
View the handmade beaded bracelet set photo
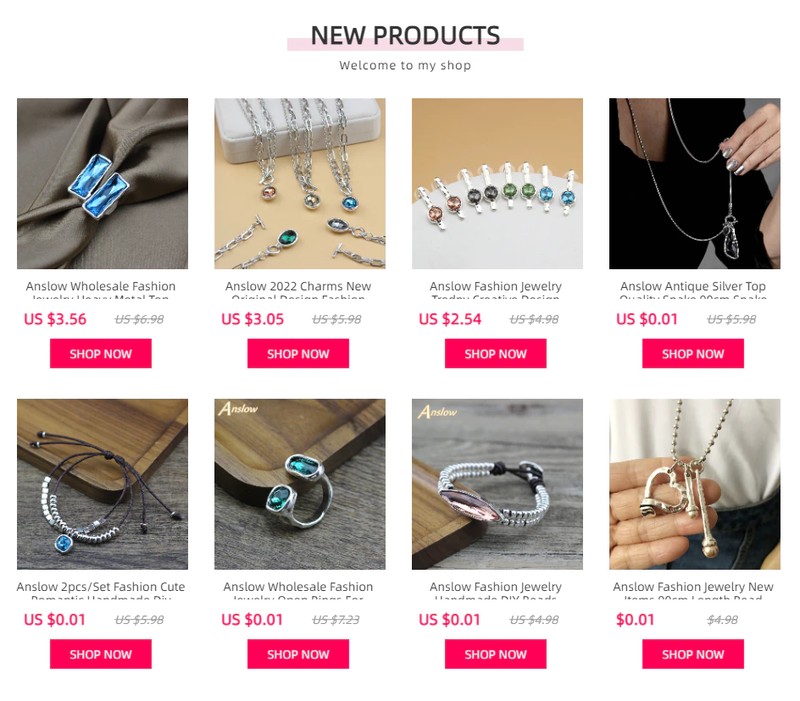(102, 484)
